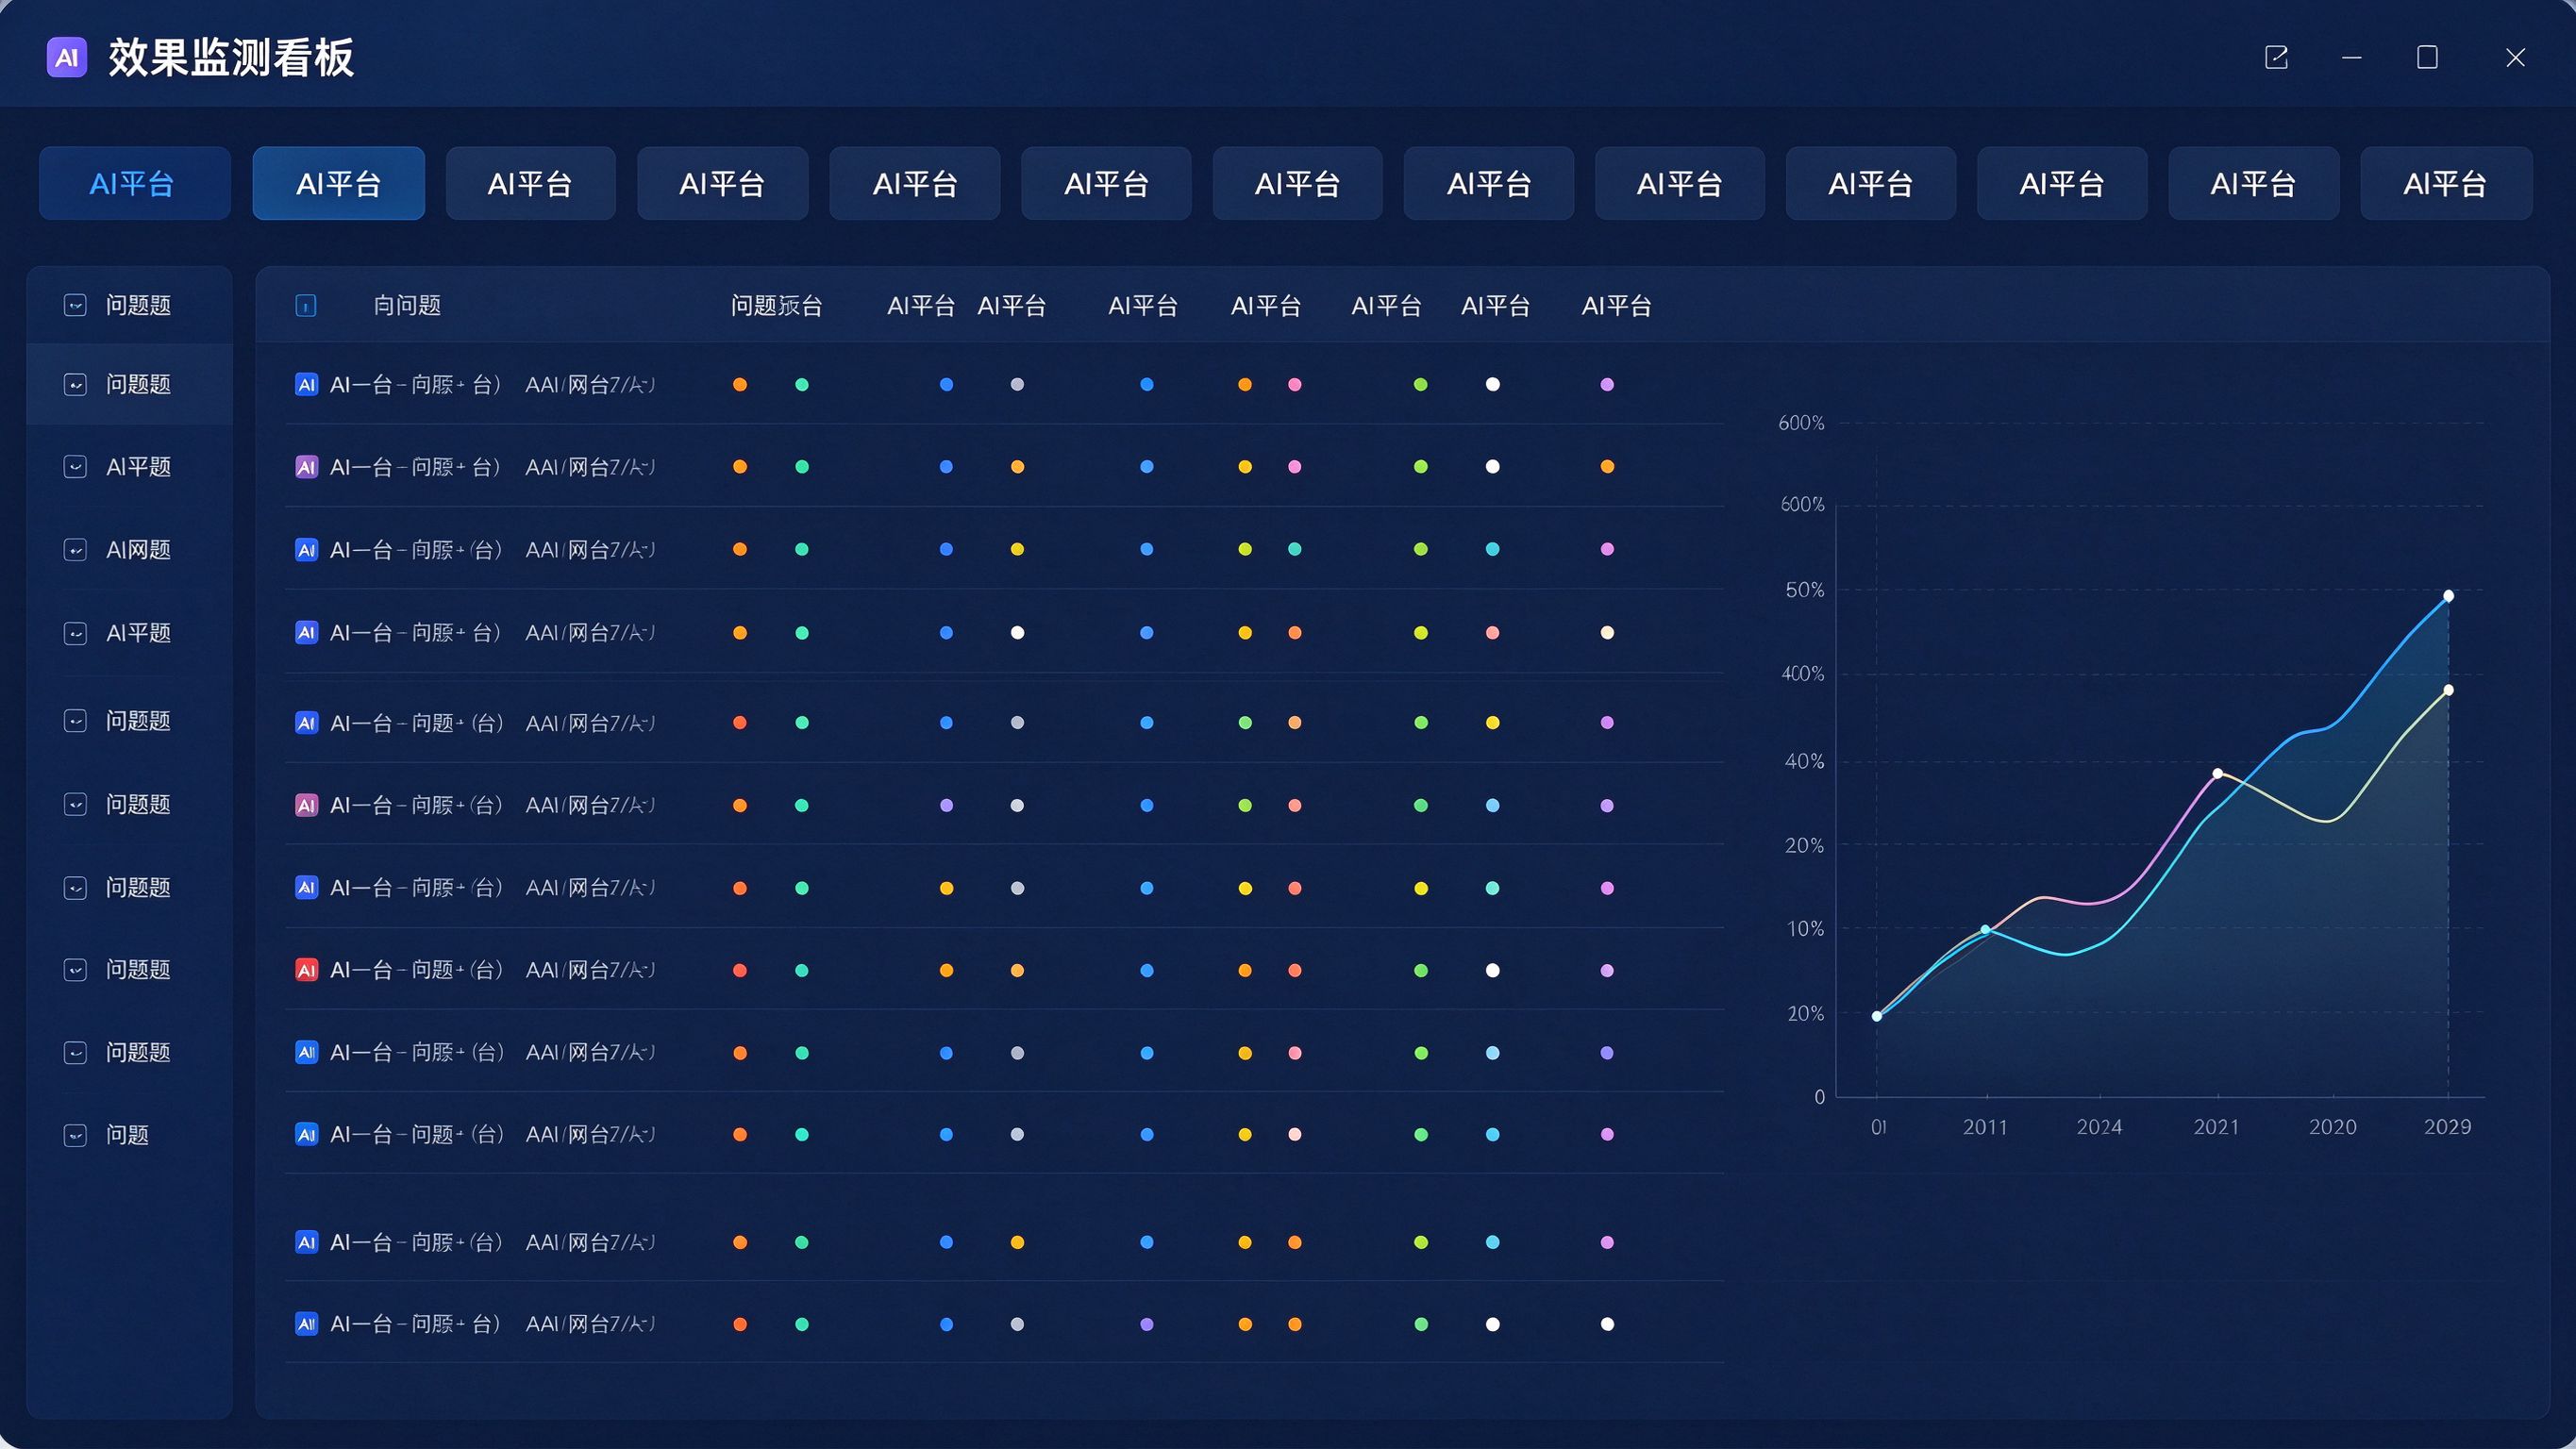2576x1449 pixels.
Task: Click the pink line's peak point above 2021
Action: click(2218, 773)
